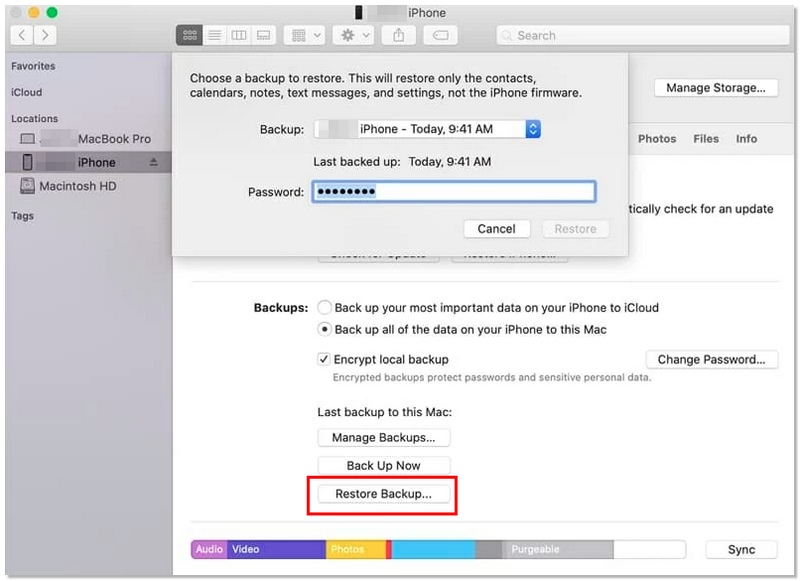Image resolution: width=800 pixels, height=581 pixels.
Task: Enable backing up important data to iCloud
Action: point(325,308)
